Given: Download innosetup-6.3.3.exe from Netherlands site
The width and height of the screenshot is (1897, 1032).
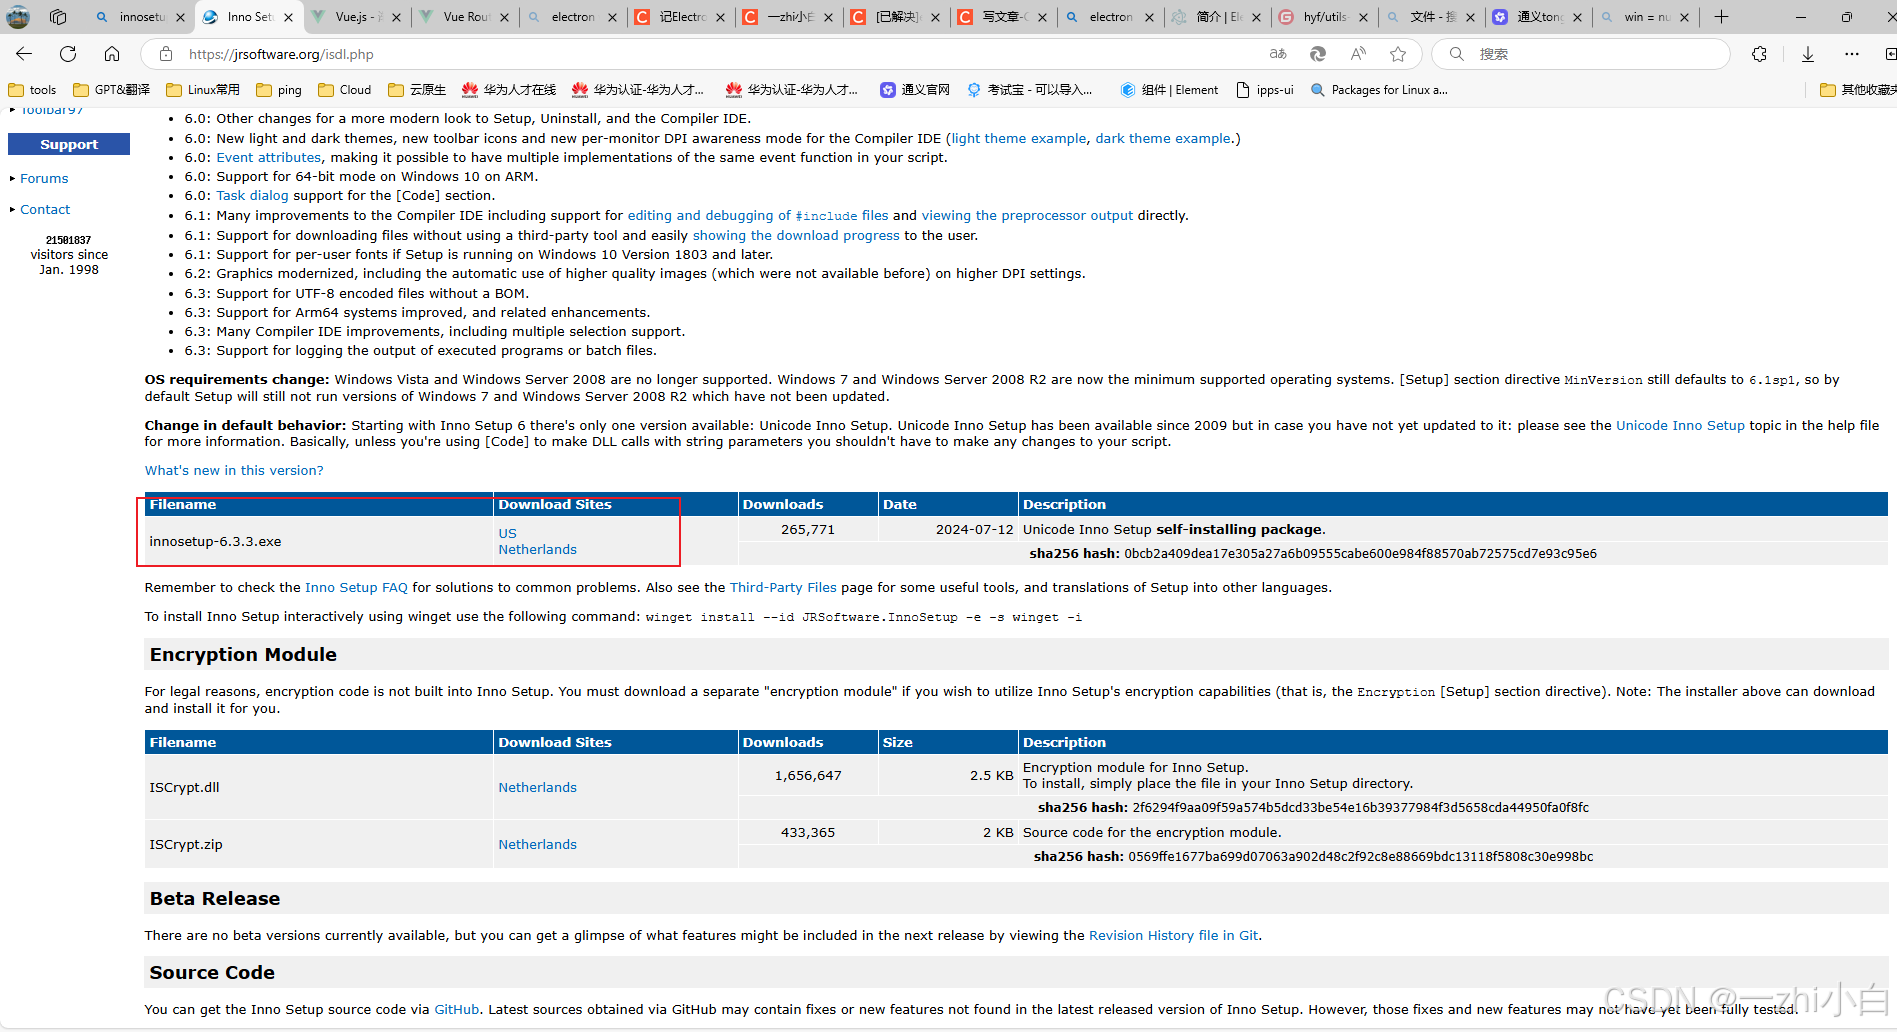Looking at the screenshot, I should pos(537,550).
